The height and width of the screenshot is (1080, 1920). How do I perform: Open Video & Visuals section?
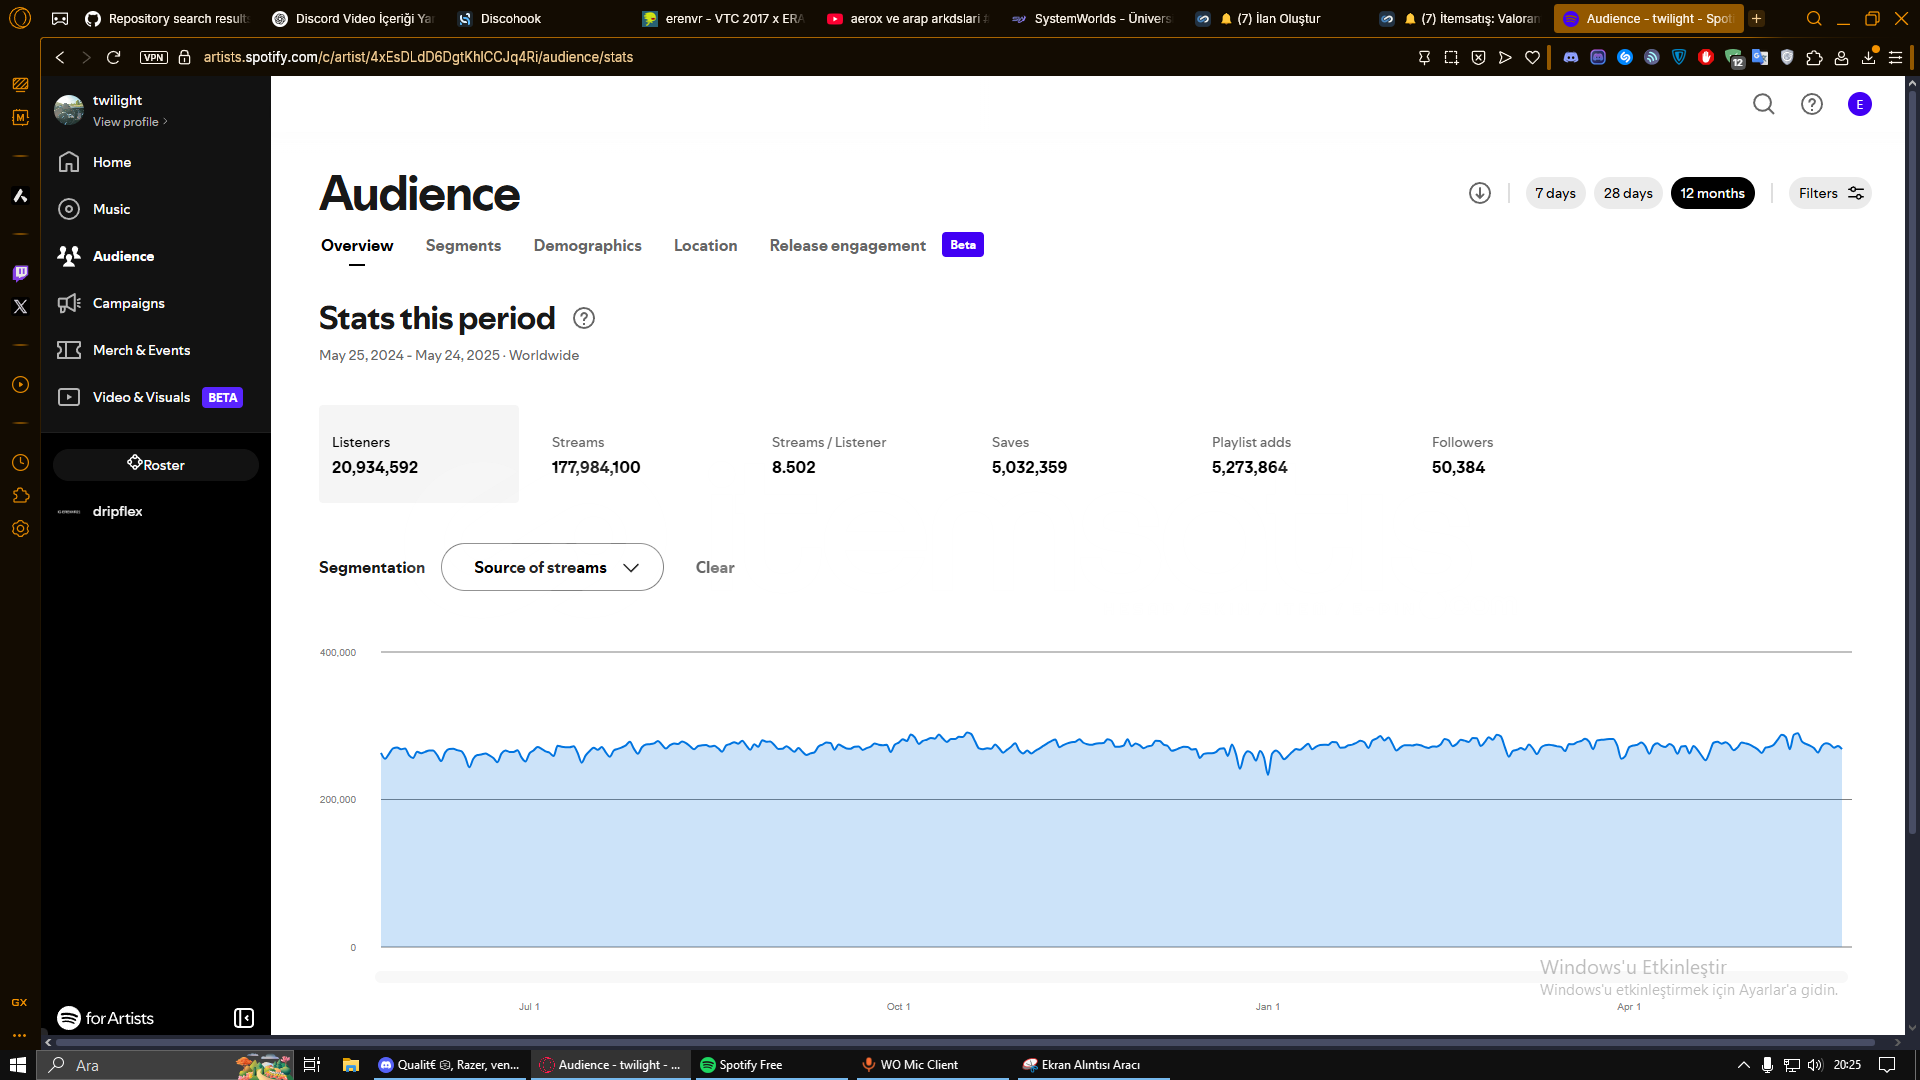pyautogui.click(x=141, y=397)
